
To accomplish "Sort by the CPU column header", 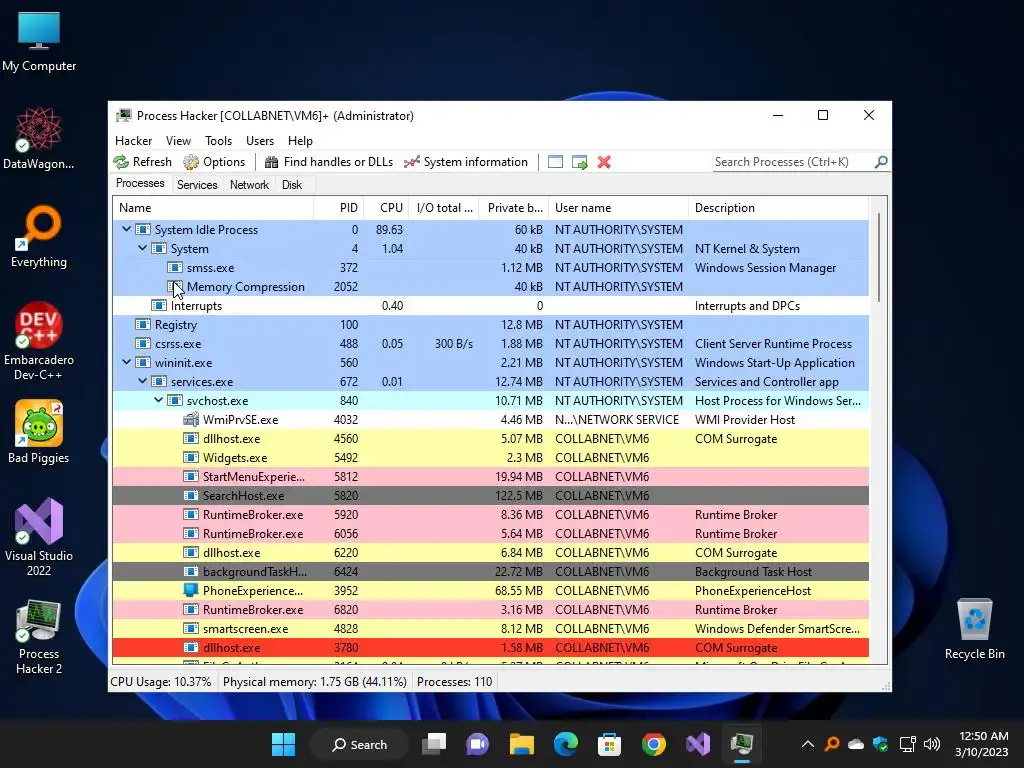I will point(386,208).
